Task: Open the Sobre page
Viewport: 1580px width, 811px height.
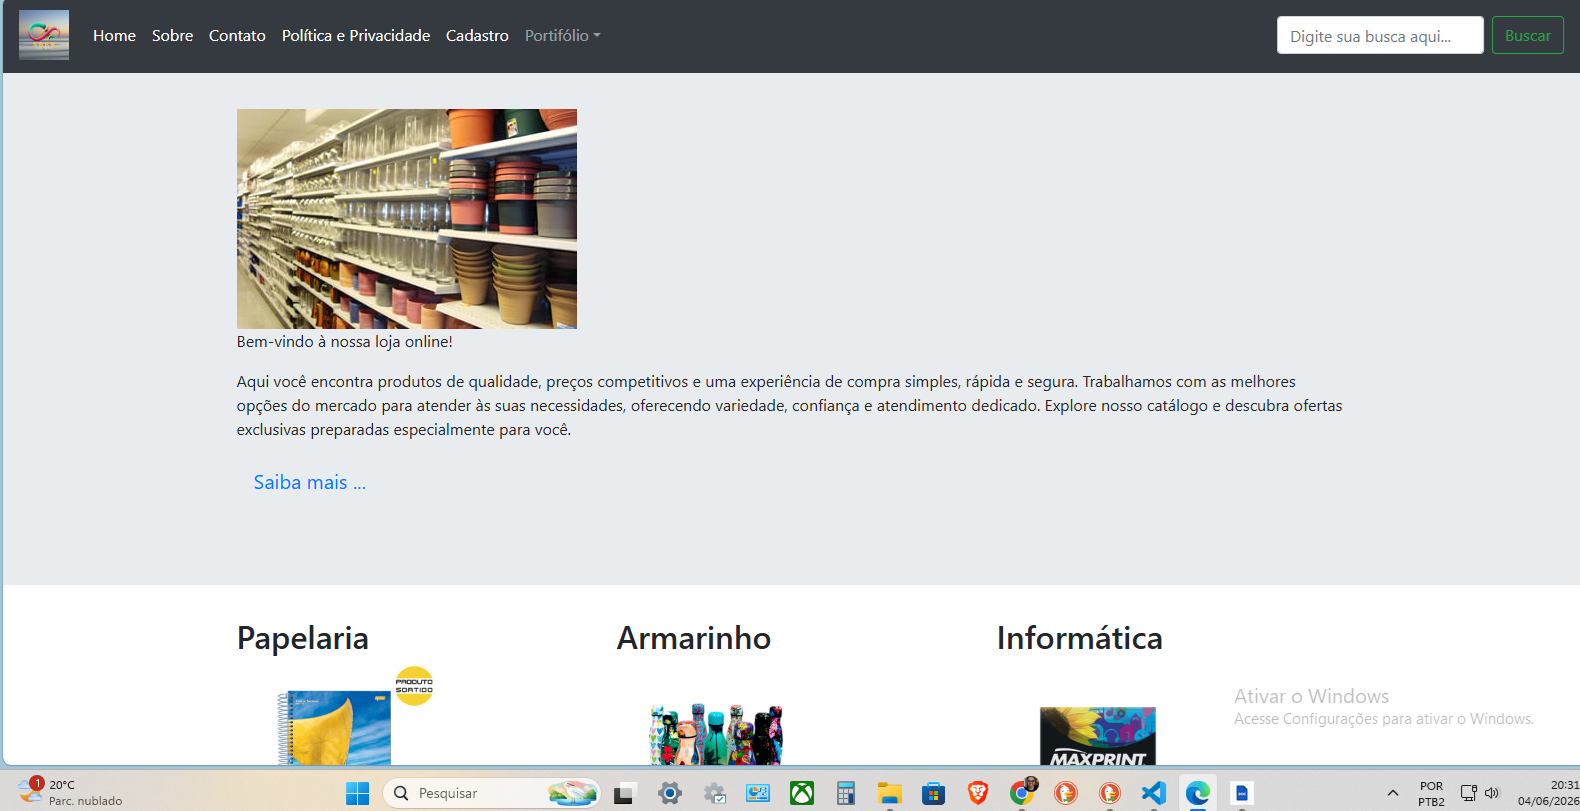Action: point(172,35)
